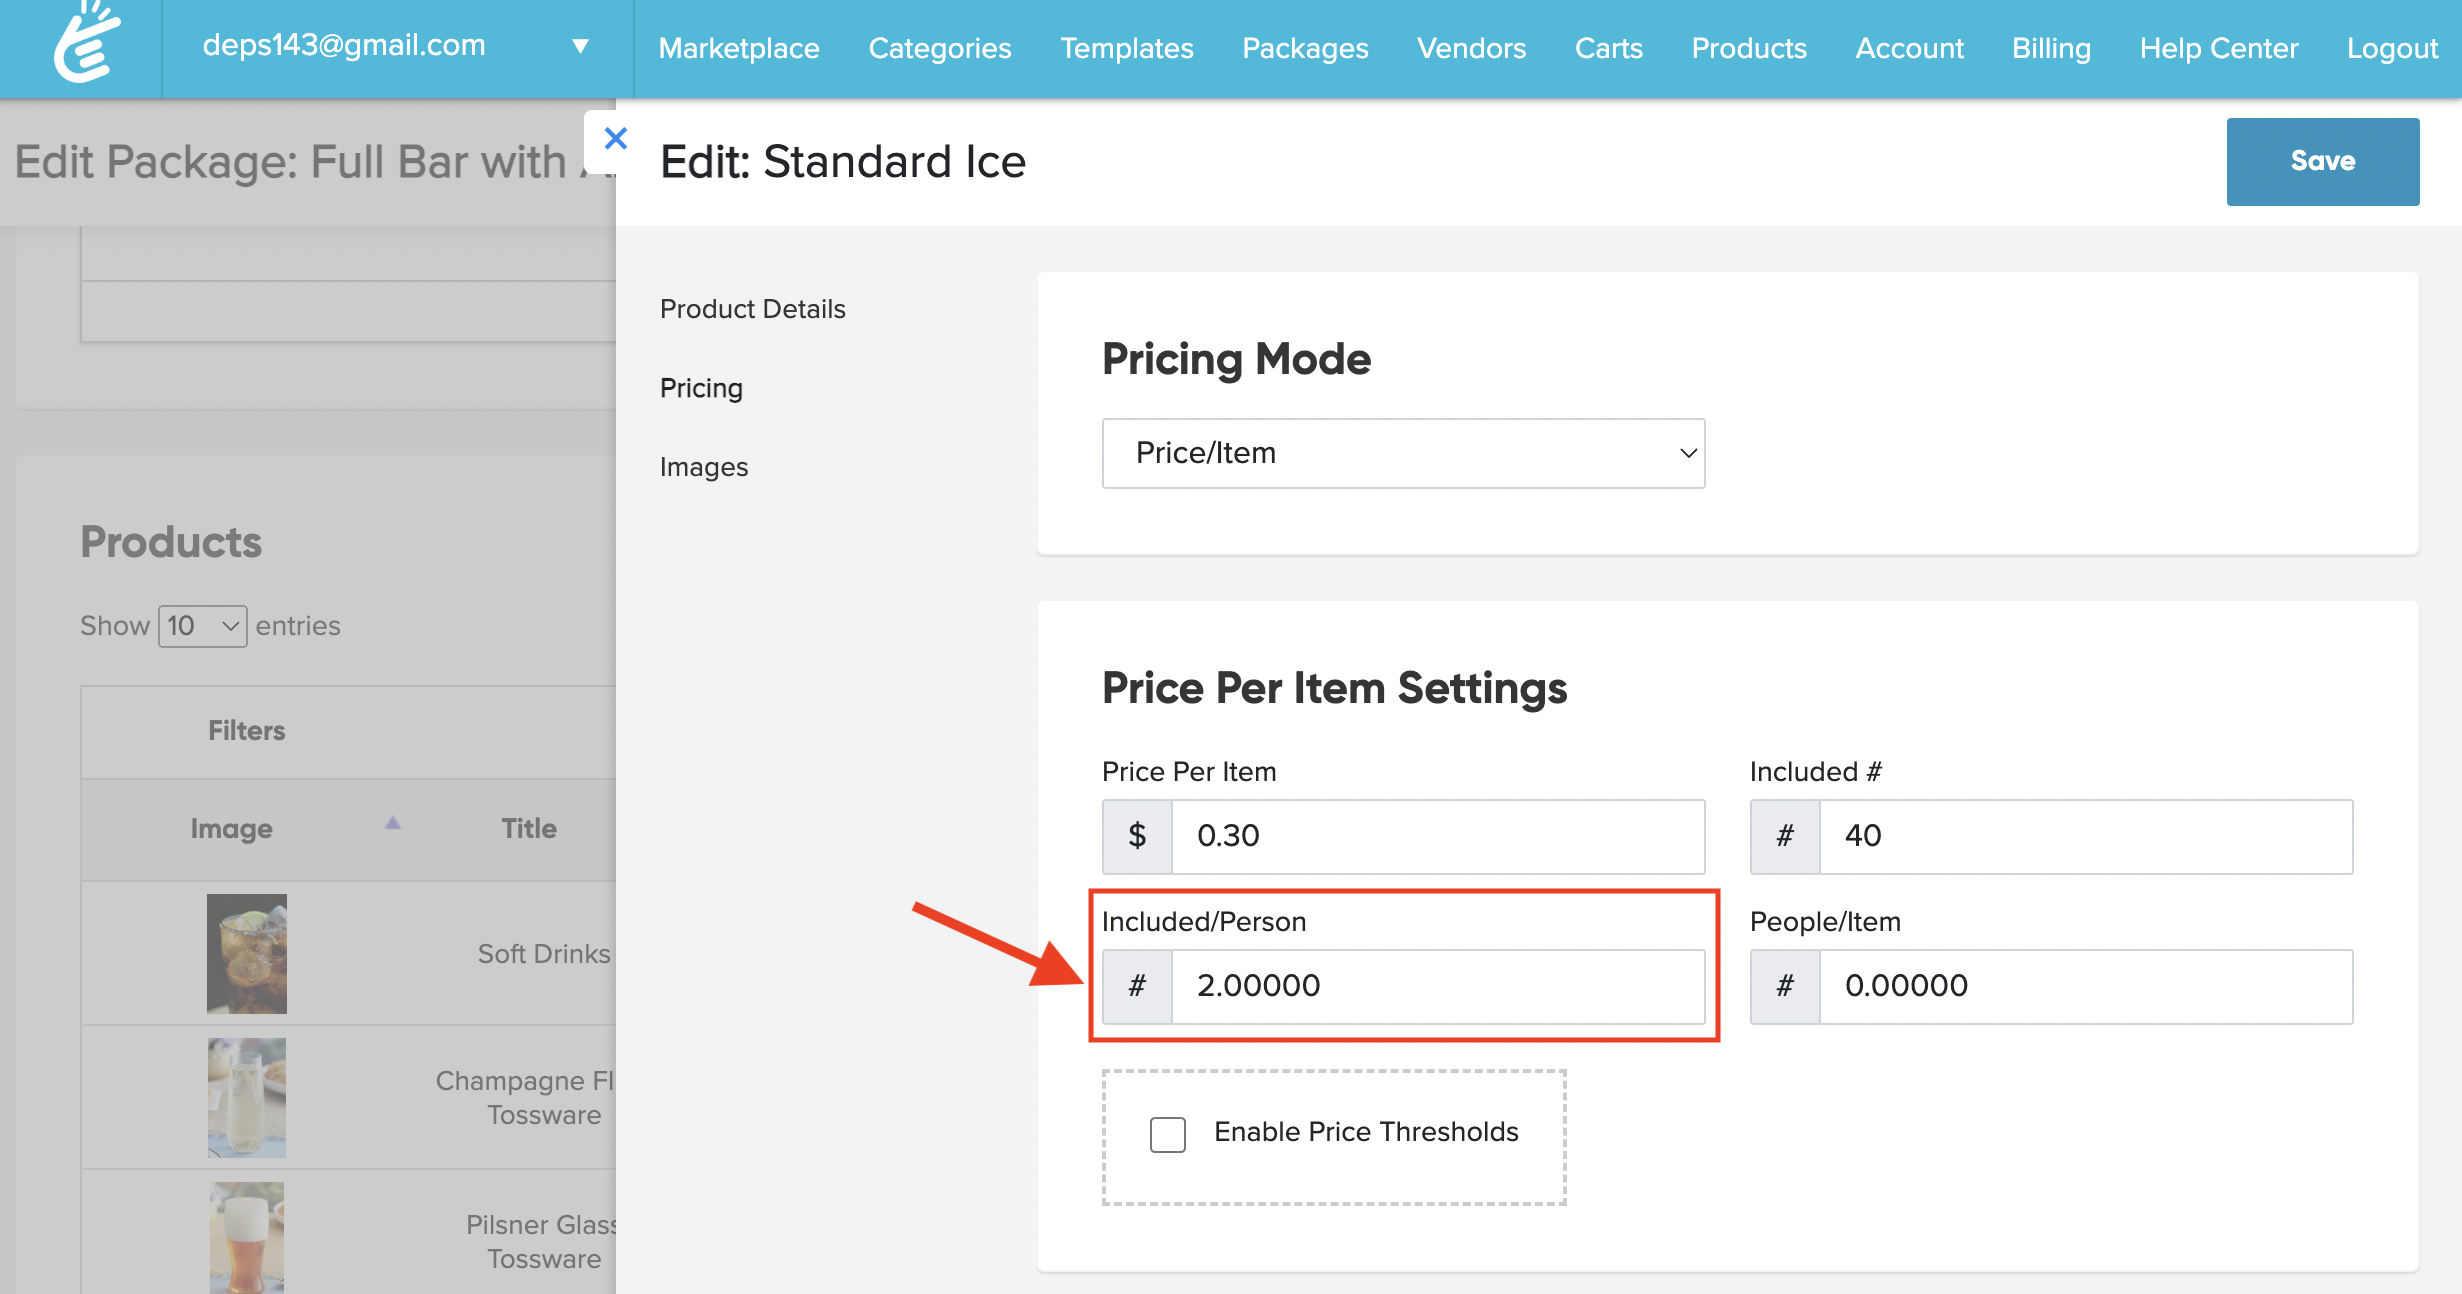The image size is (2462, 1294).
Task: Sort by Image column arrow
Action: point(392,823)
